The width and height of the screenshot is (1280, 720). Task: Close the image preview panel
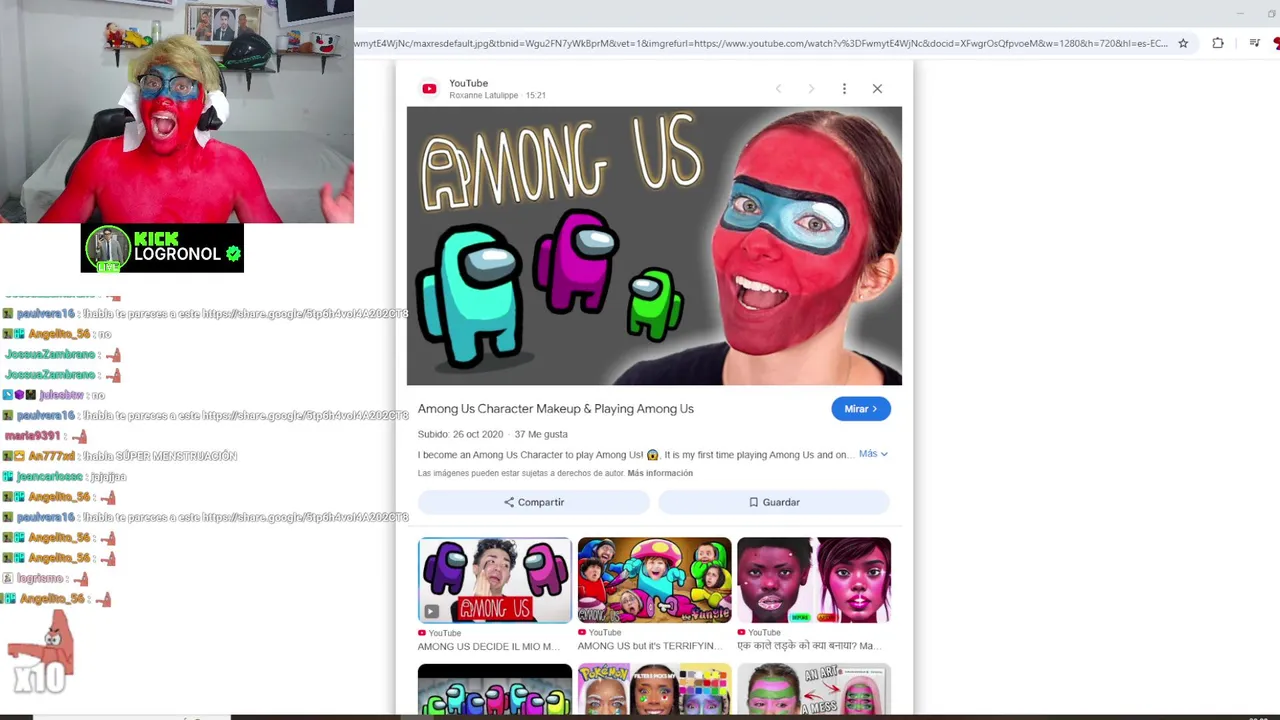click(x=877, y=89)
